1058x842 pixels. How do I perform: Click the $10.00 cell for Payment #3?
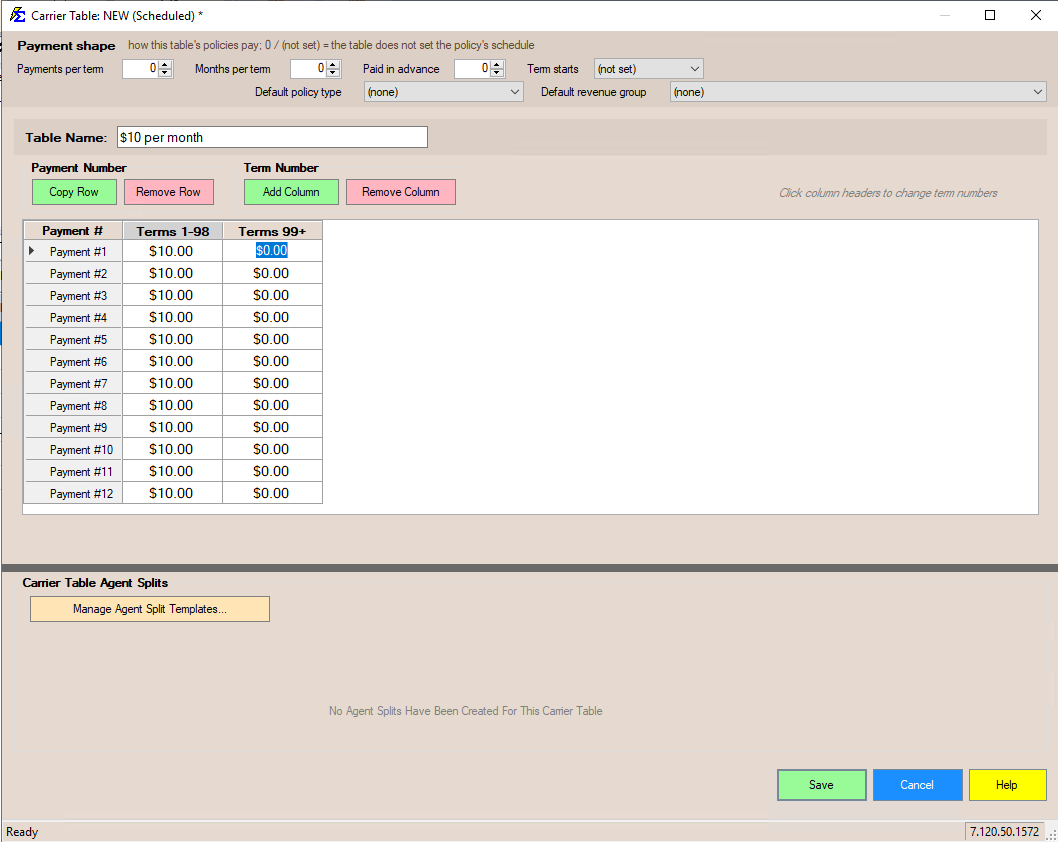(x=172, y=296)
